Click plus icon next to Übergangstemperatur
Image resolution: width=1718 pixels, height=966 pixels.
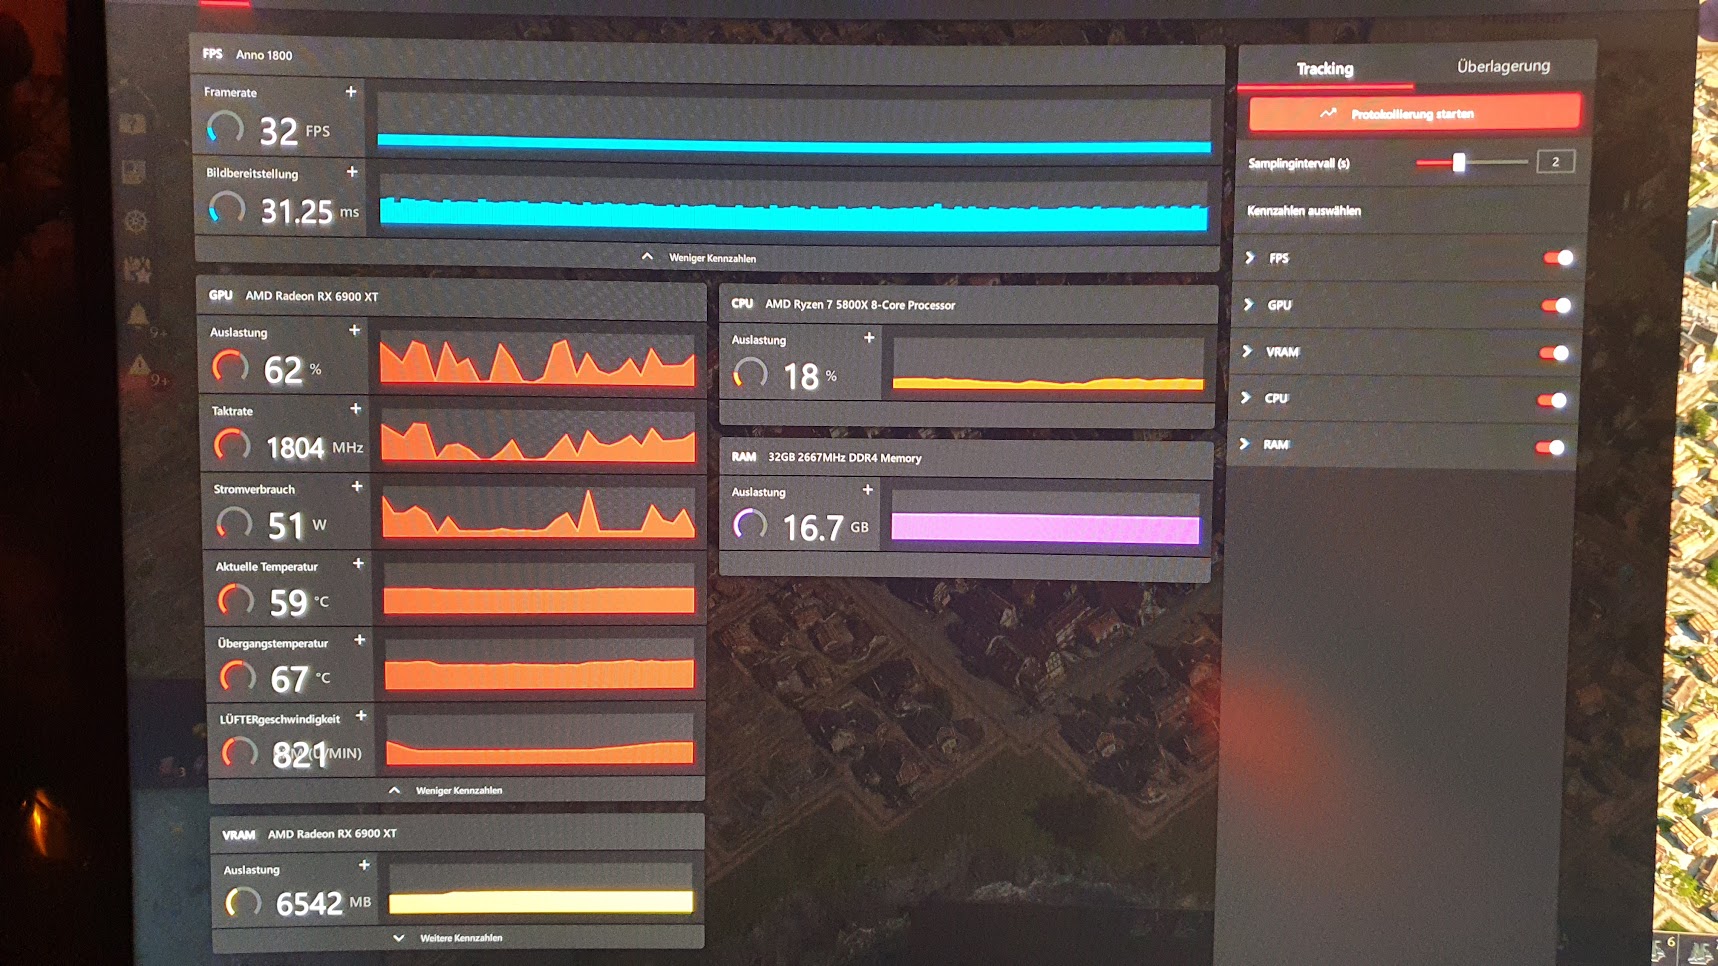[360, 640]
